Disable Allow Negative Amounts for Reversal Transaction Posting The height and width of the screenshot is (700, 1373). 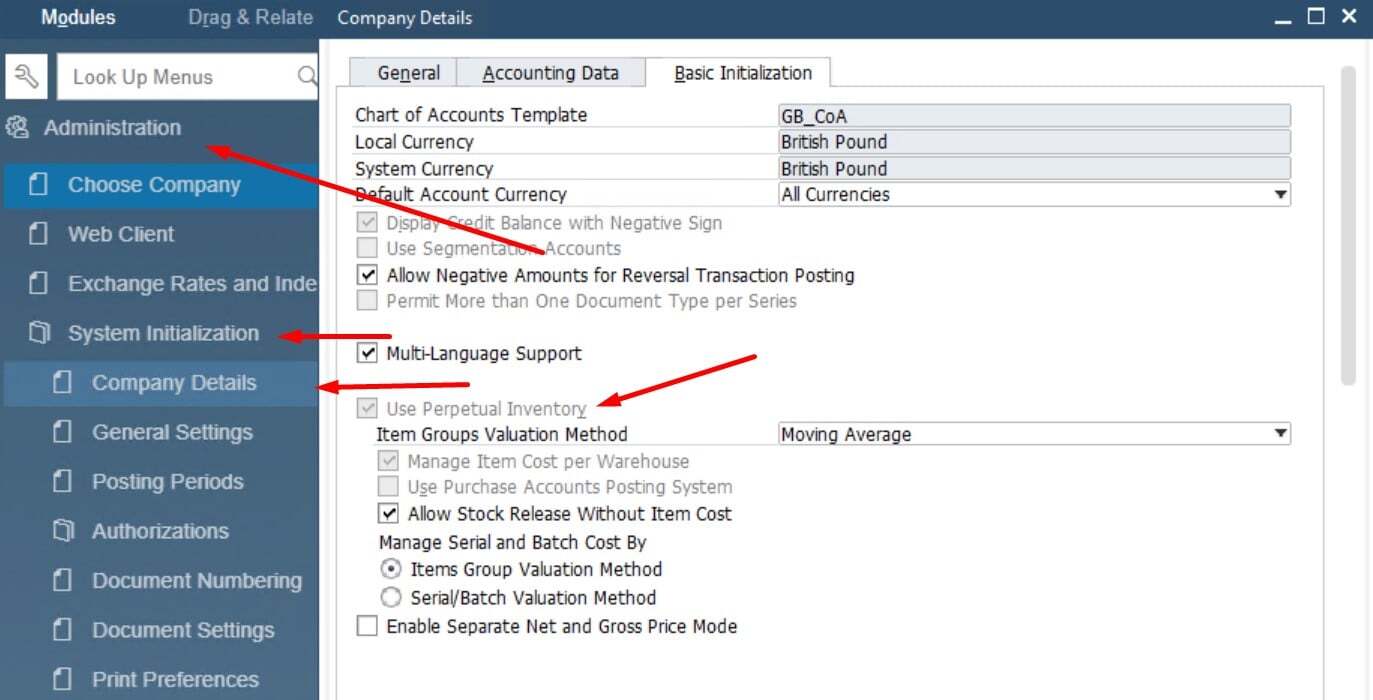[367, 275]
